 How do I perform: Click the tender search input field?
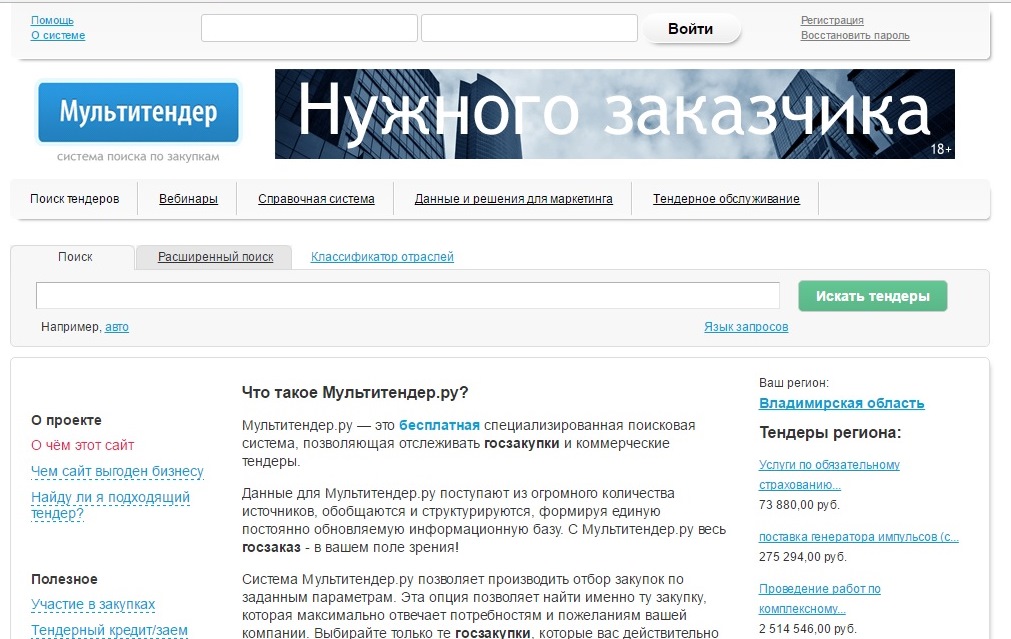click(x=407, y=295)
